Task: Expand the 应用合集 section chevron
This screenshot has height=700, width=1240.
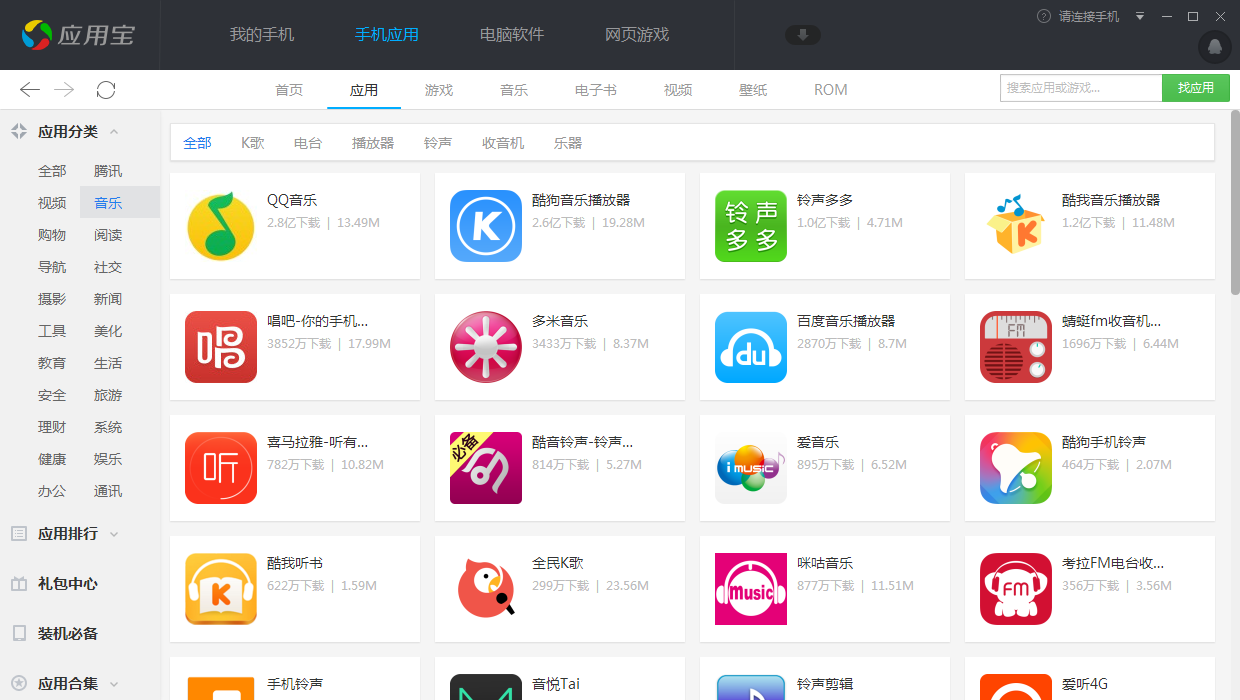Action: (114, 684)
